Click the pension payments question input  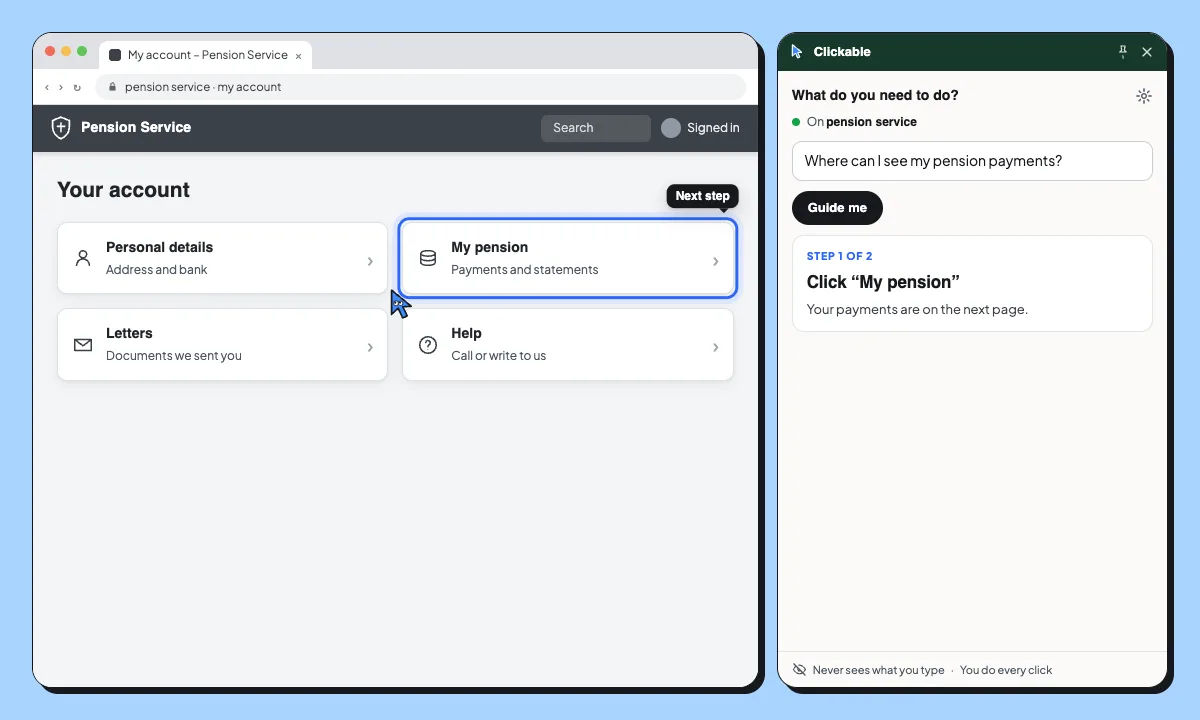click(x=972, y=161)
